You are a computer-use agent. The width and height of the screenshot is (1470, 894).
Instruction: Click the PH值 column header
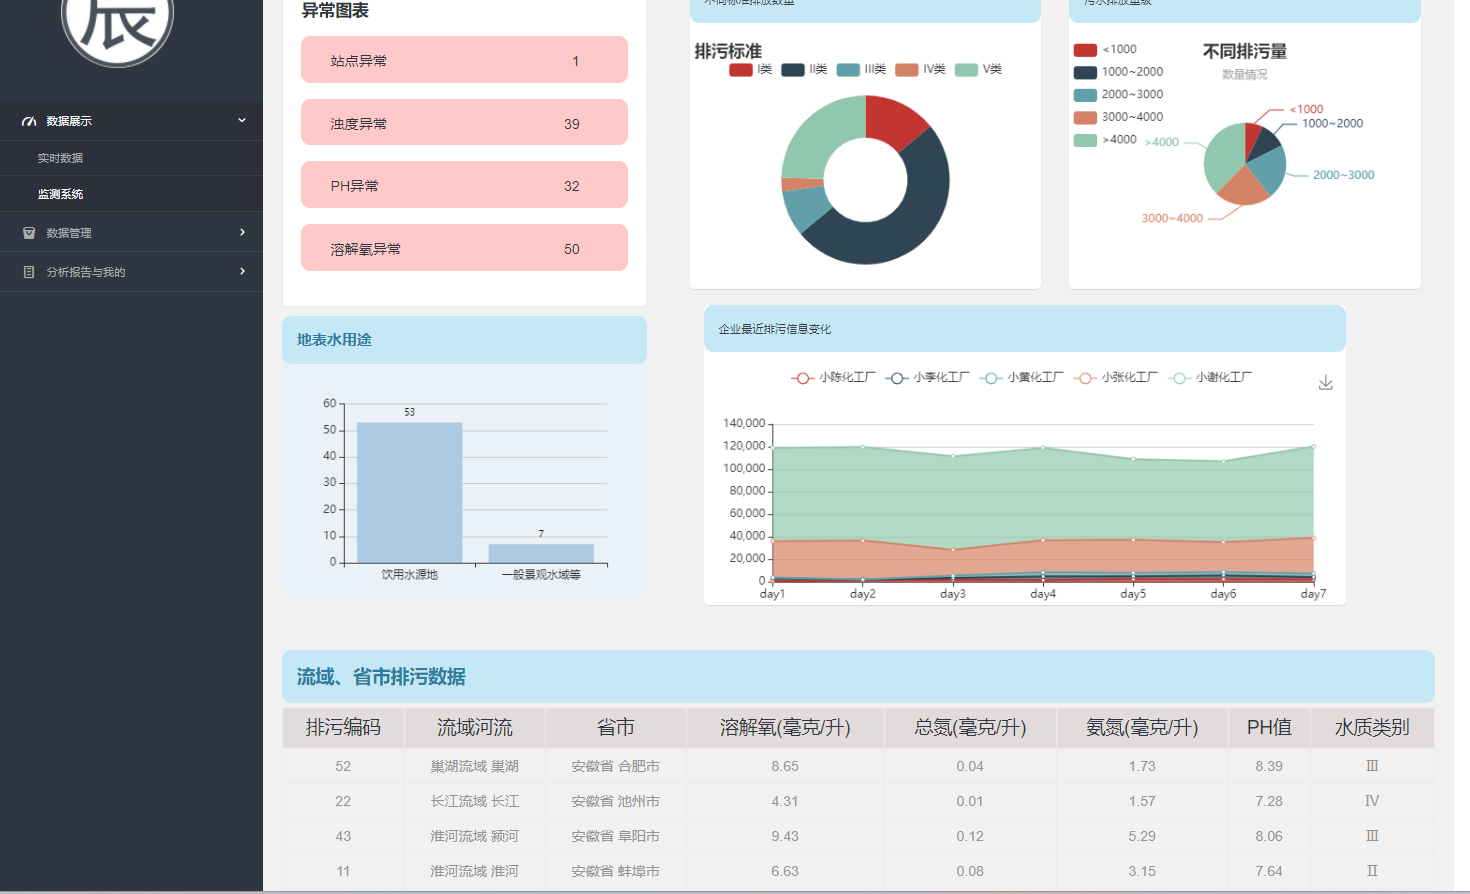[1269, 728]
